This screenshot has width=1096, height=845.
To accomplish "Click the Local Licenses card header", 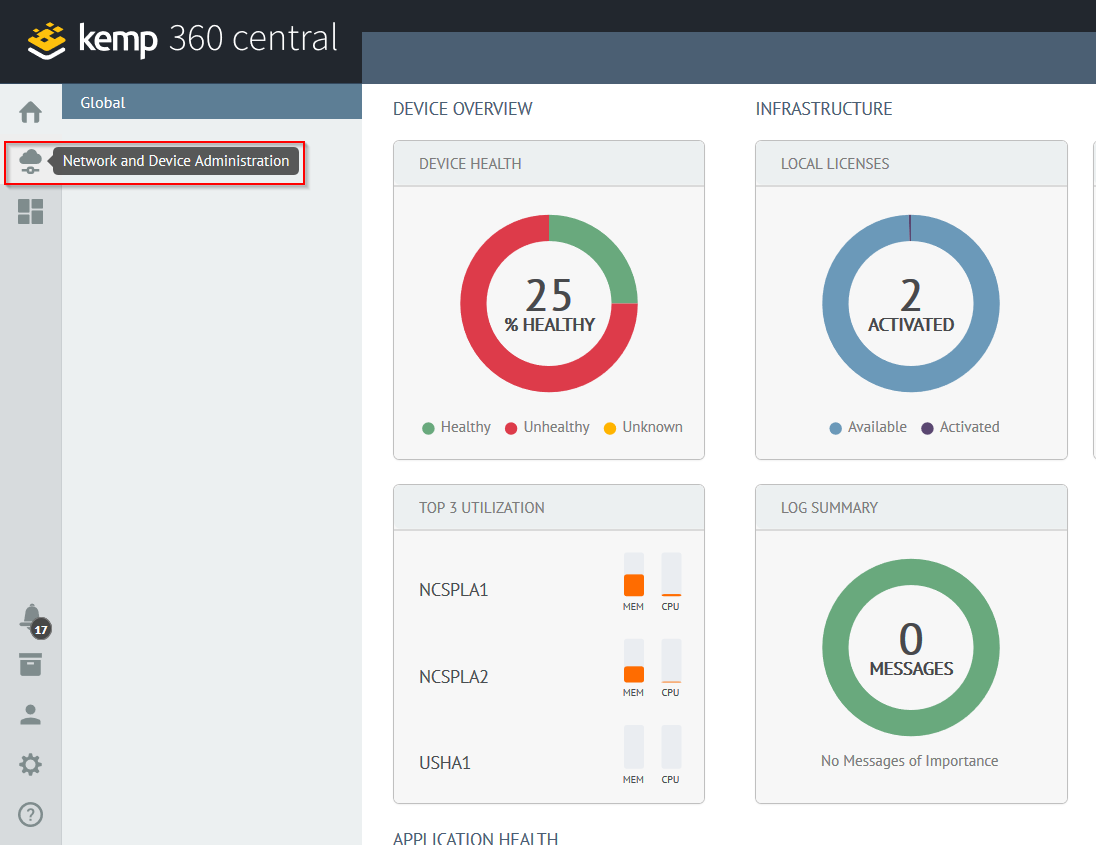I will click(x=911, y=164).
